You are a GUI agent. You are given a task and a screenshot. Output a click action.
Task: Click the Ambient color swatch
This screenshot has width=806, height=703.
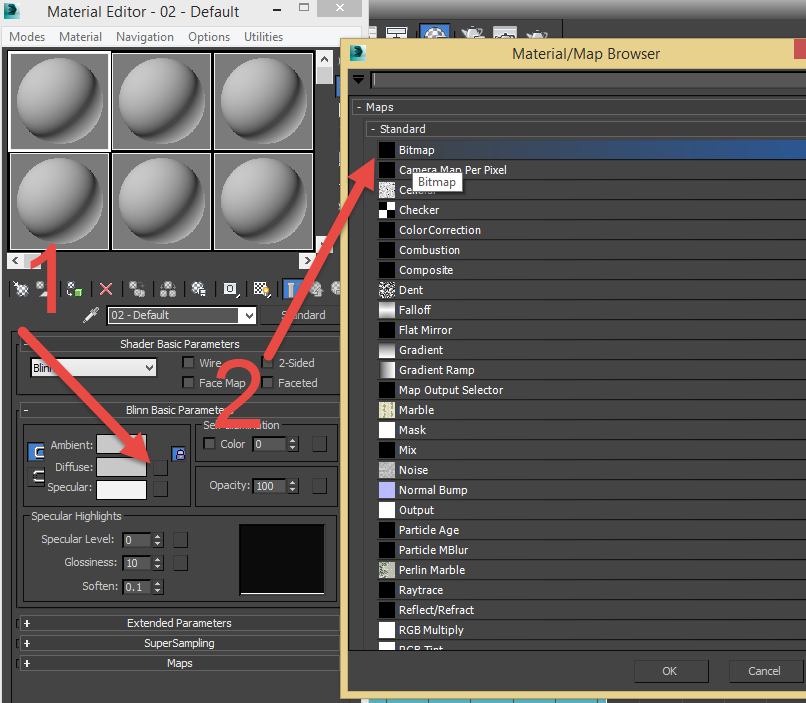(x=121, y=445)
